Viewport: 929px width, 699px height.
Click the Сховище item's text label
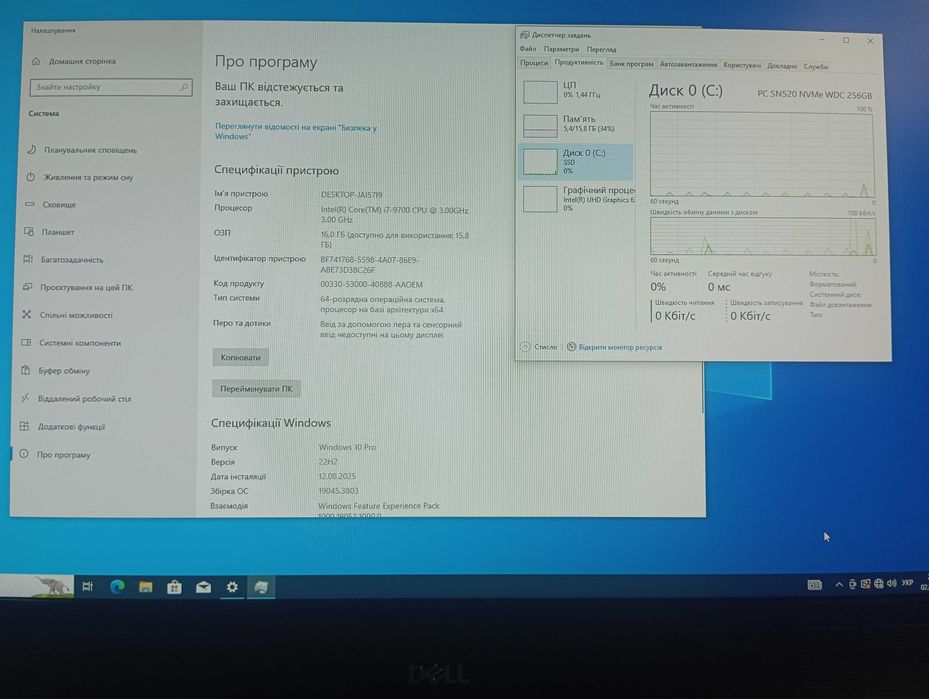[x=59, y=204]
